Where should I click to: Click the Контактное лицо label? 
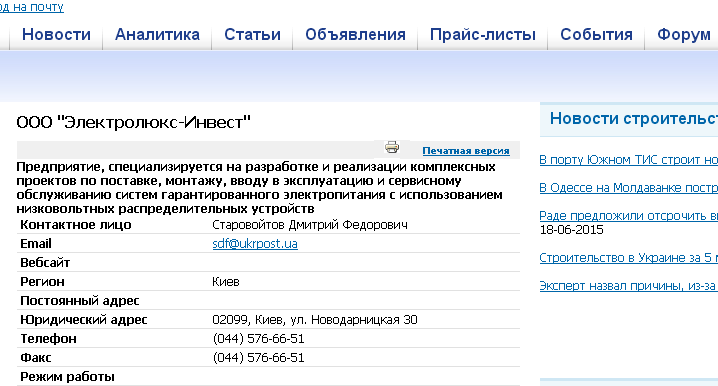[76, 225]
